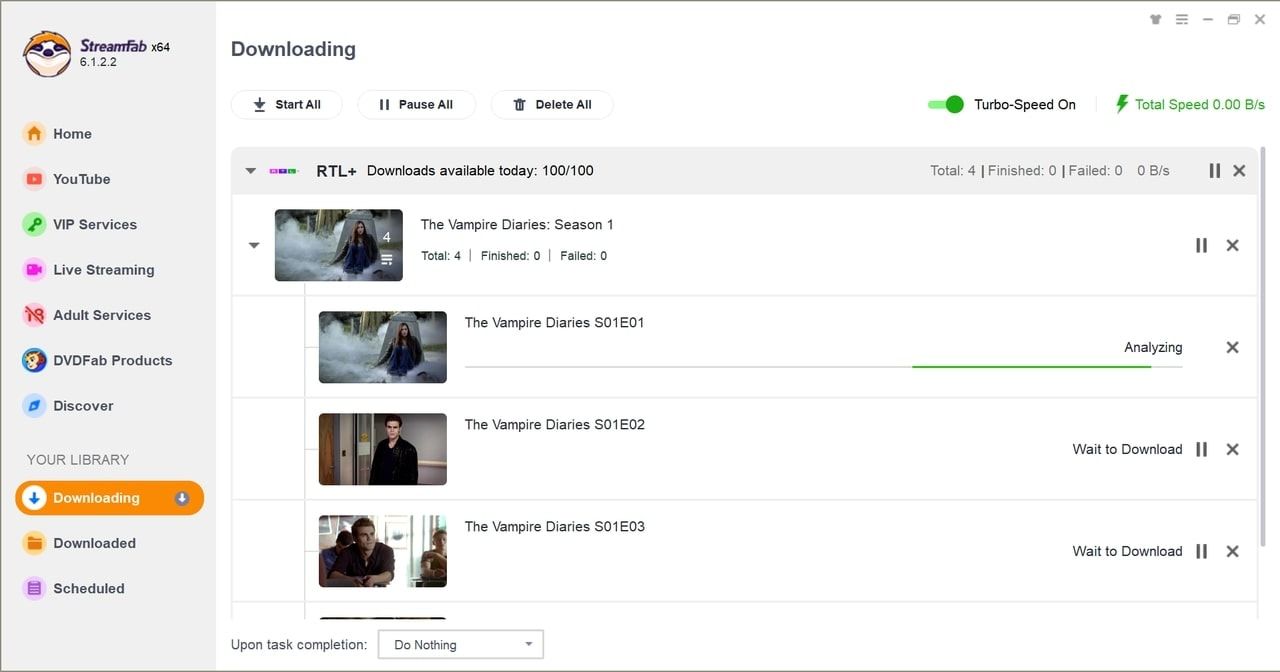Click 'Downloads available today: 100/100' text
Viewport: 1280px width, 672px height.
pos(480,171)
